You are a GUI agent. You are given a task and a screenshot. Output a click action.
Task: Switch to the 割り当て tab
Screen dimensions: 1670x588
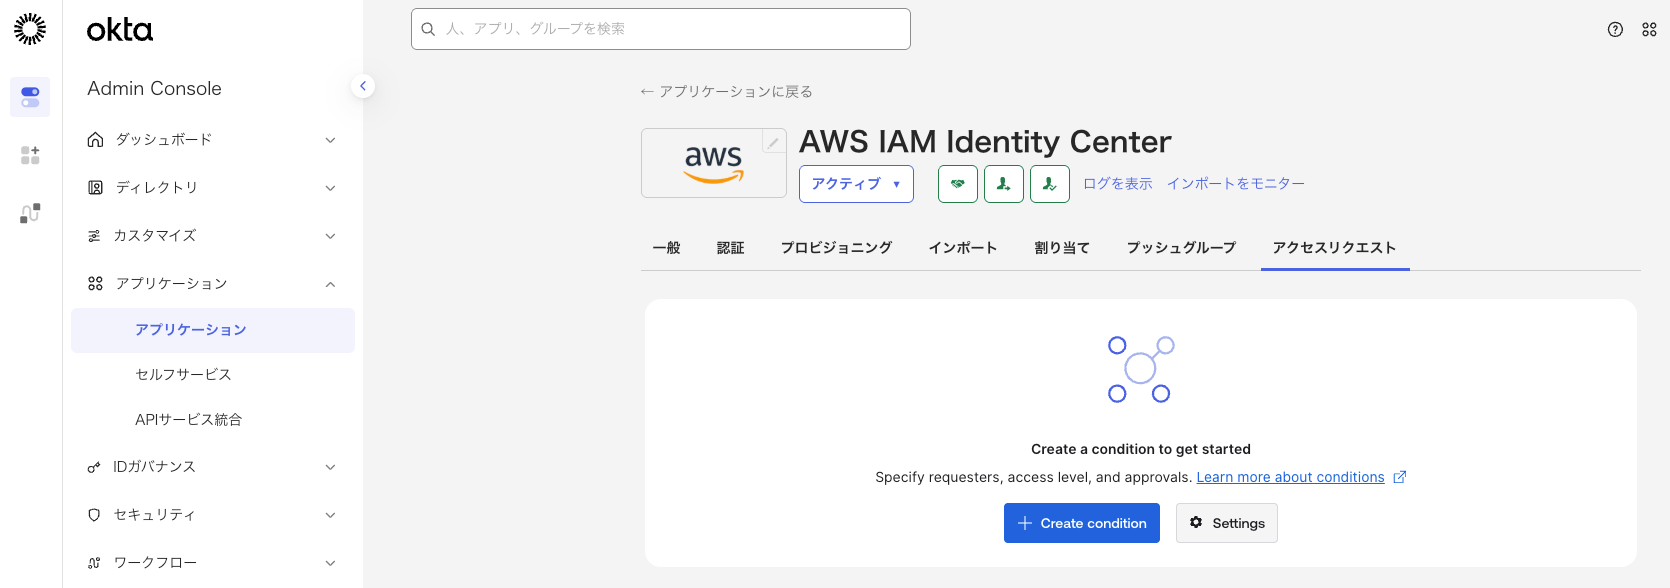(1062, 248)
